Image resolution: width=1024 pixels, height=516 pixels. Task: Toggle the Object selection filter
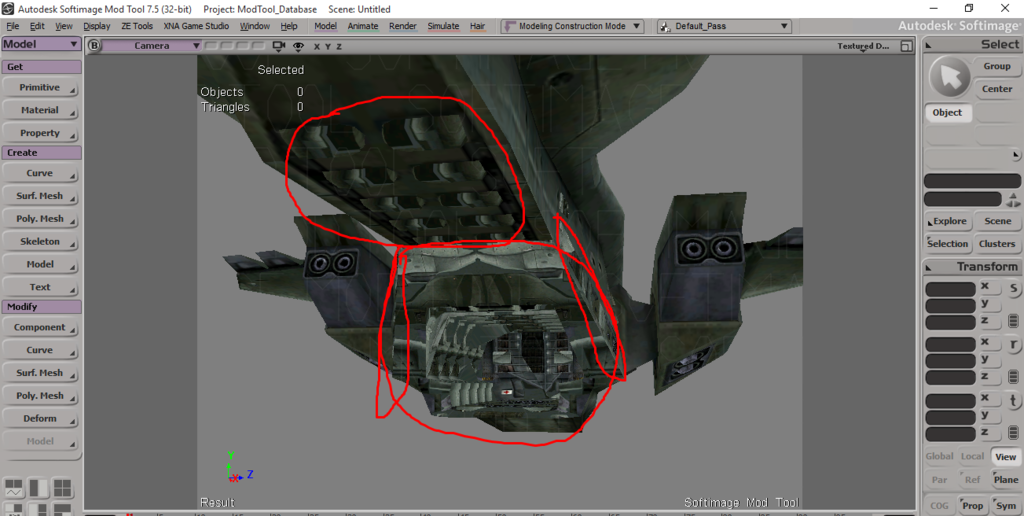click(x=948, y=112)
